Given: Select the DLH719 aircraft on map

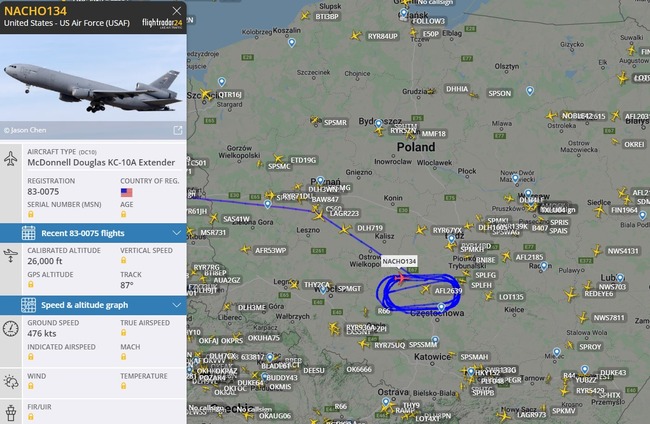Looking at the screenshot, I should click(x=345, y=229).
